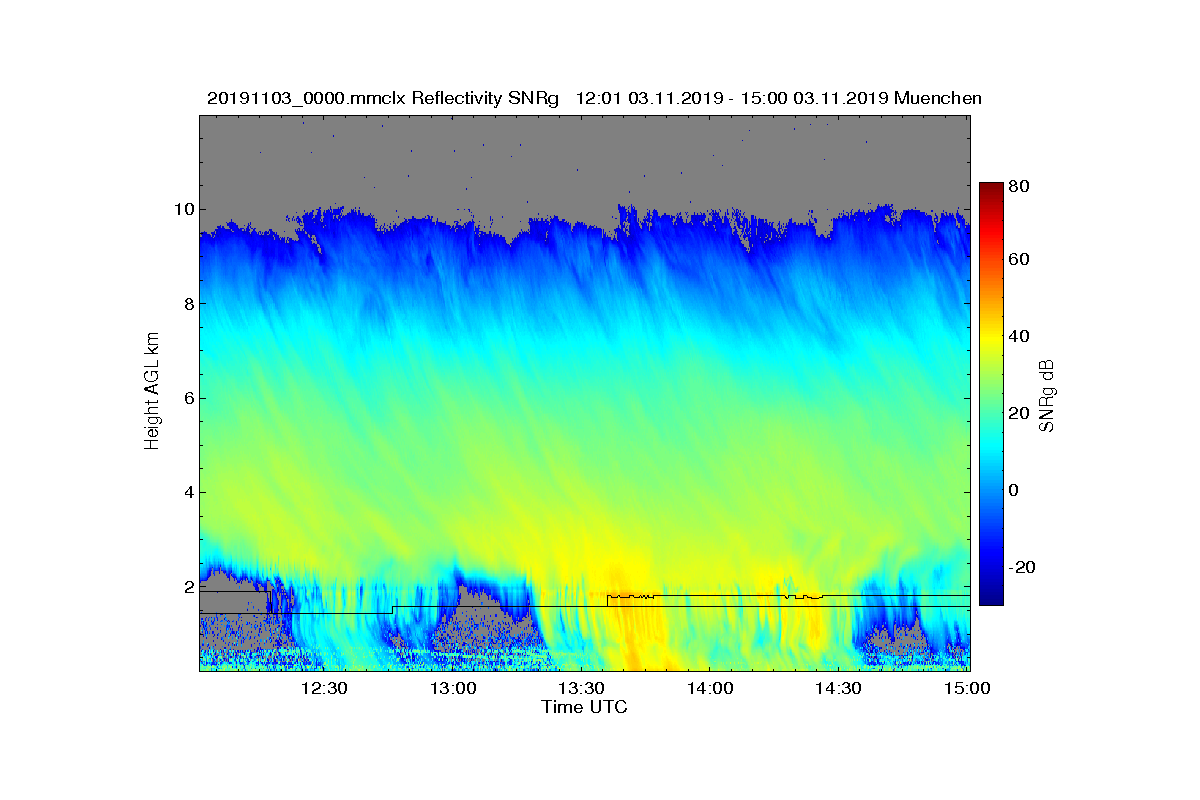Click the '20' colorbar tick label
The height and width of the screenshot is (800, 1200).
click(1021, 413)
